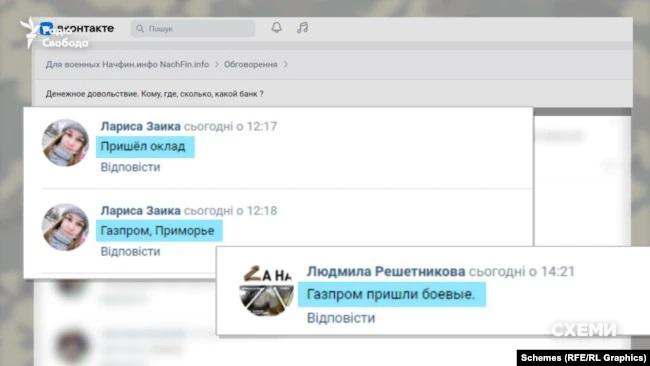This screenshot has height=366, width=650.
Task: Click the timestamp сьогодні о 12:17
Action: coord(230,126)
